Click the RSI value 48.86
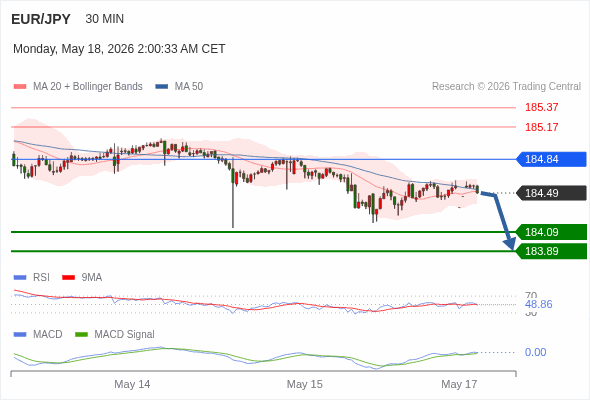Screen dimensions: 590x400 (x=538, y=304)
